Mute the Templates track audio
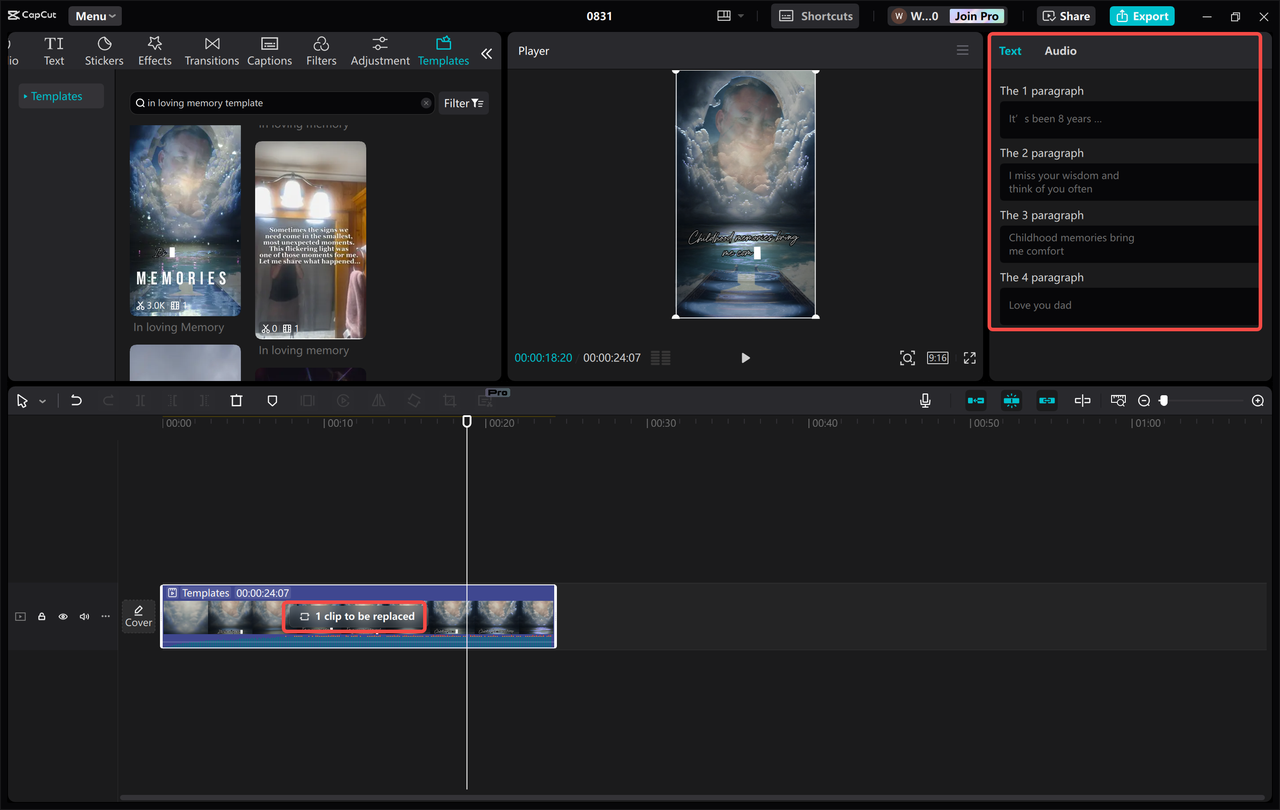Screen dimensions: 1280x810 point(84,616)
